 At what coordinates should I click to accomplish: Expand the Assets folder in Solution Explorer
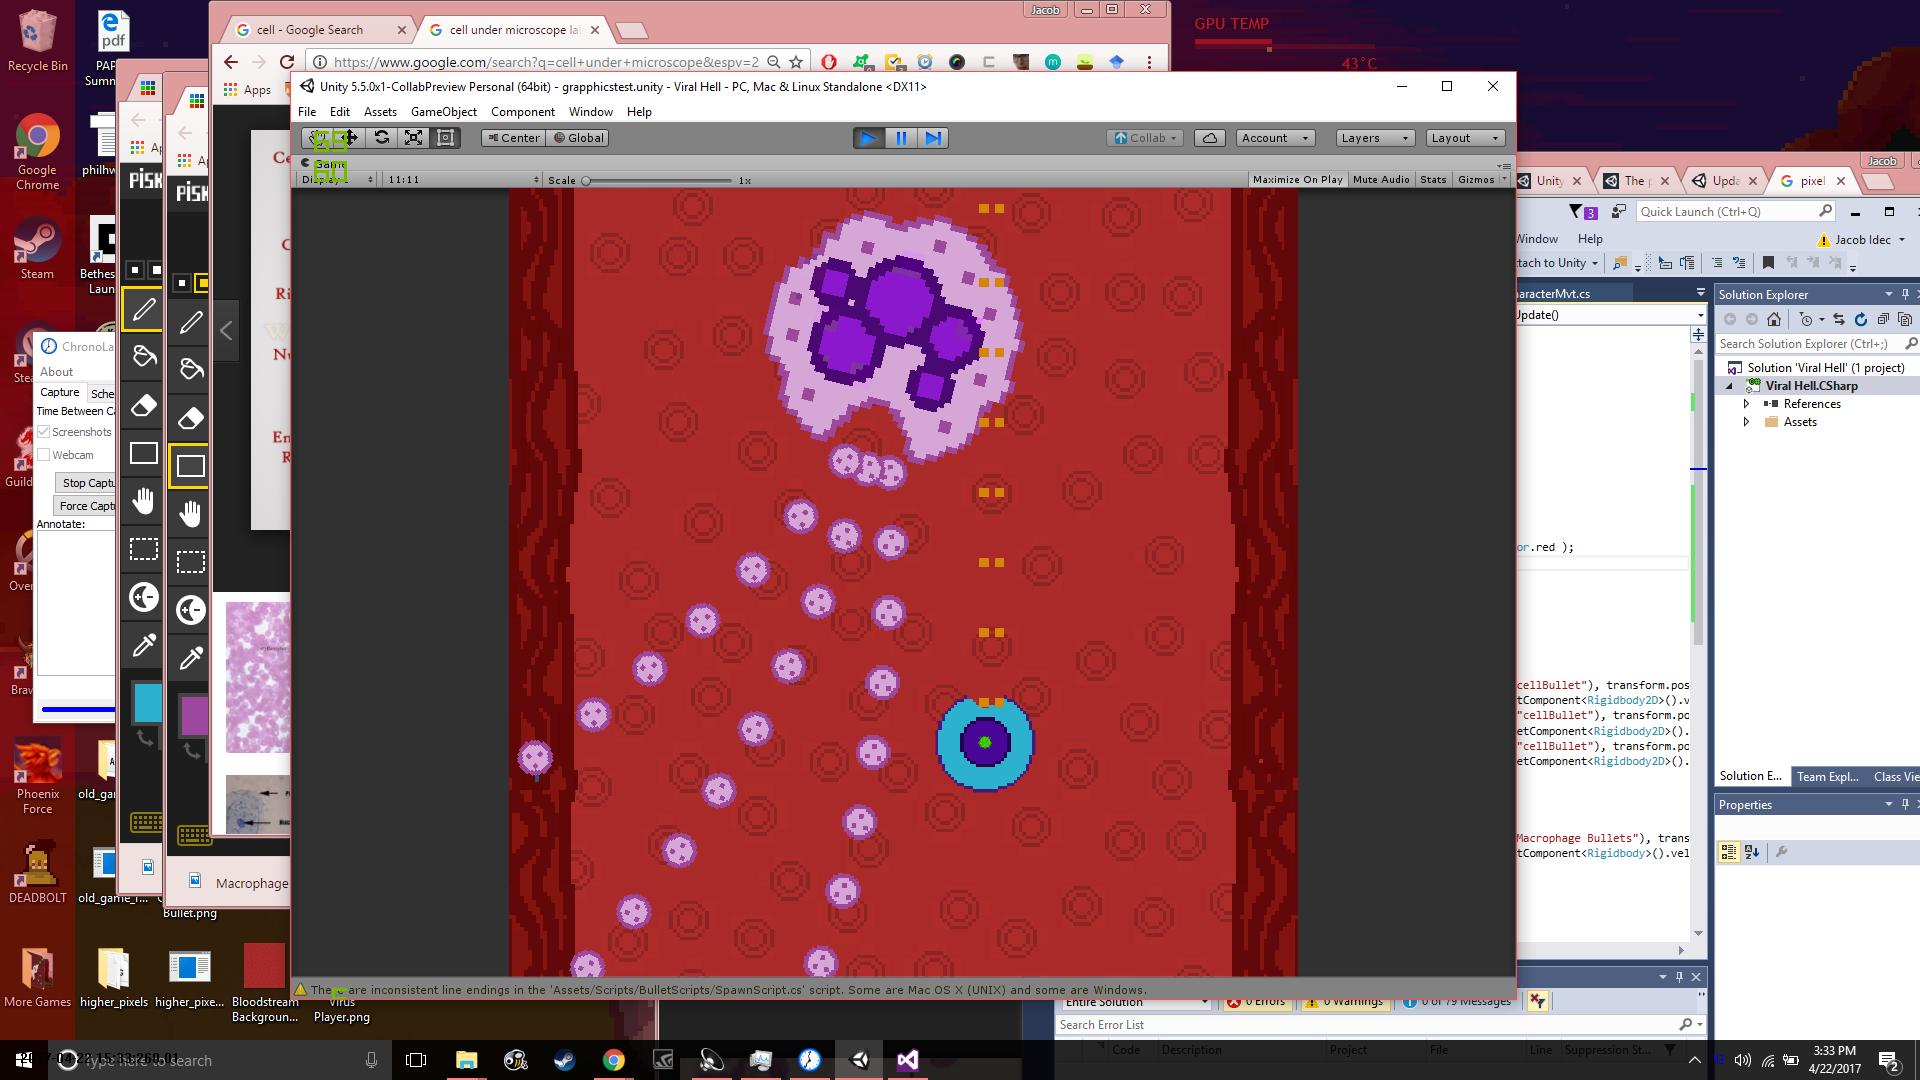1746,422
